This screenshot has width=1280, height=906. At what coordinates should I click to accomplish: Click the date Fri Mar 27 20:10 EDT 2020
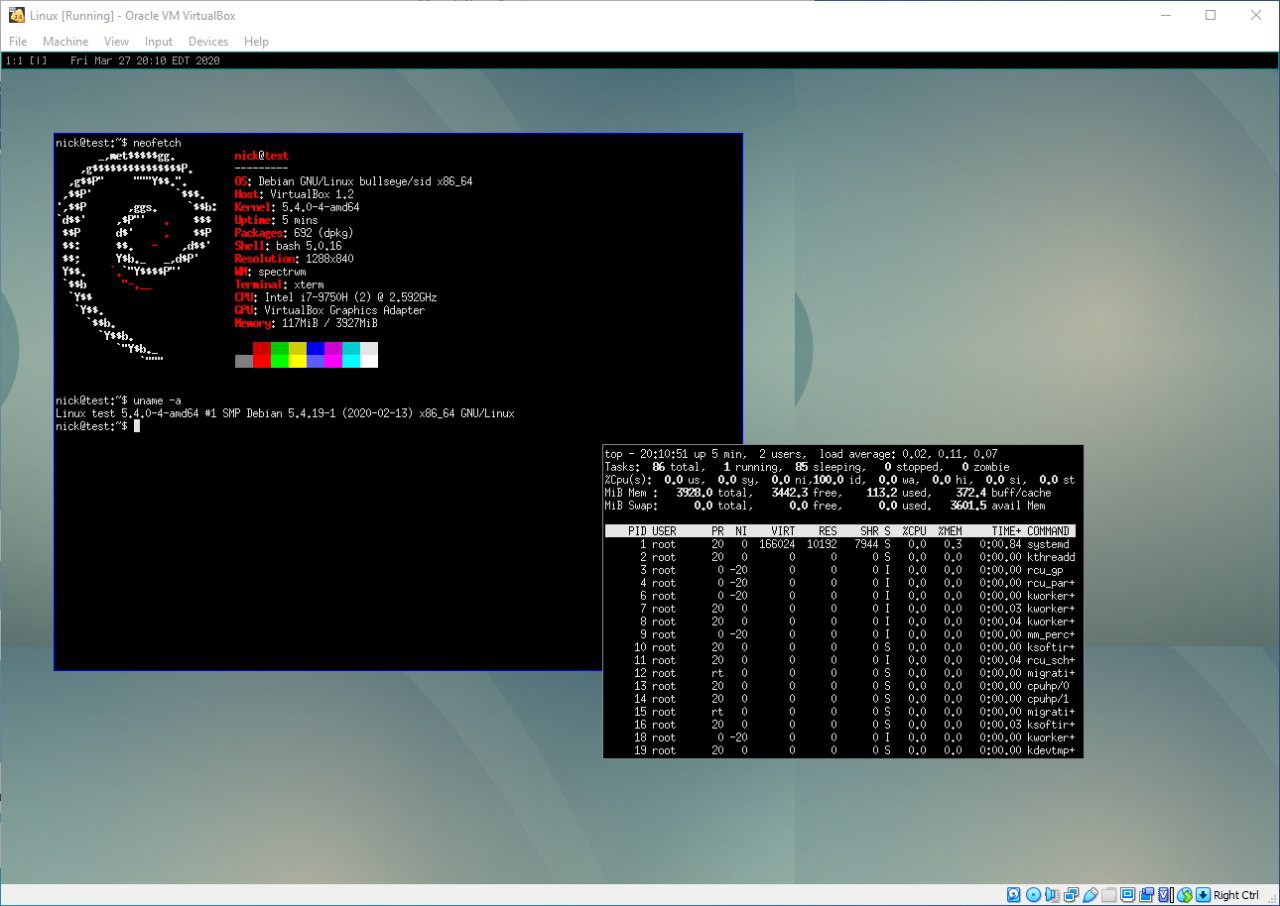[145, 61]
